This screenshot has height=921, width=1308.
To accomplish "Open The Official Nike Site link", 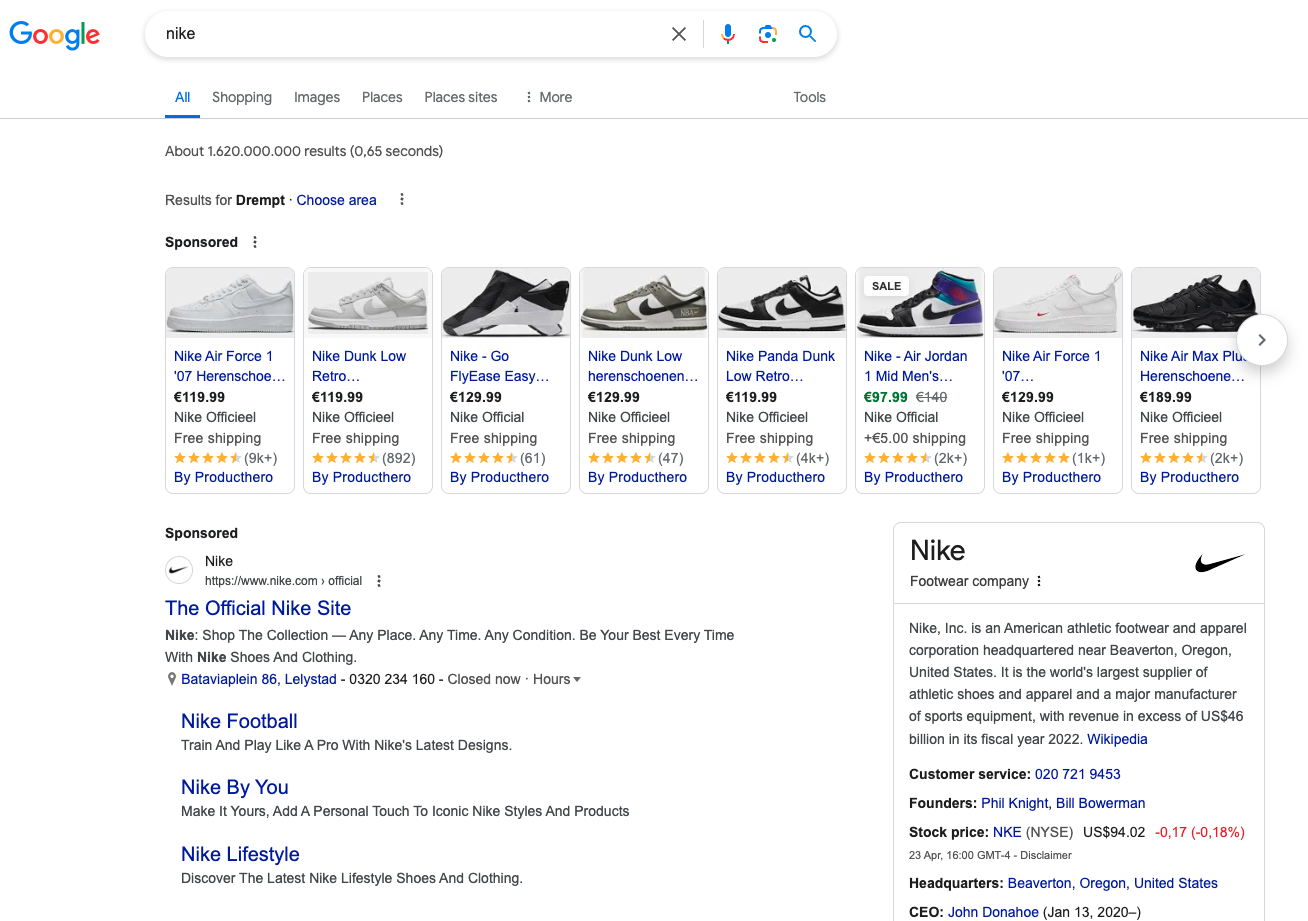I will tap(258, 608).
